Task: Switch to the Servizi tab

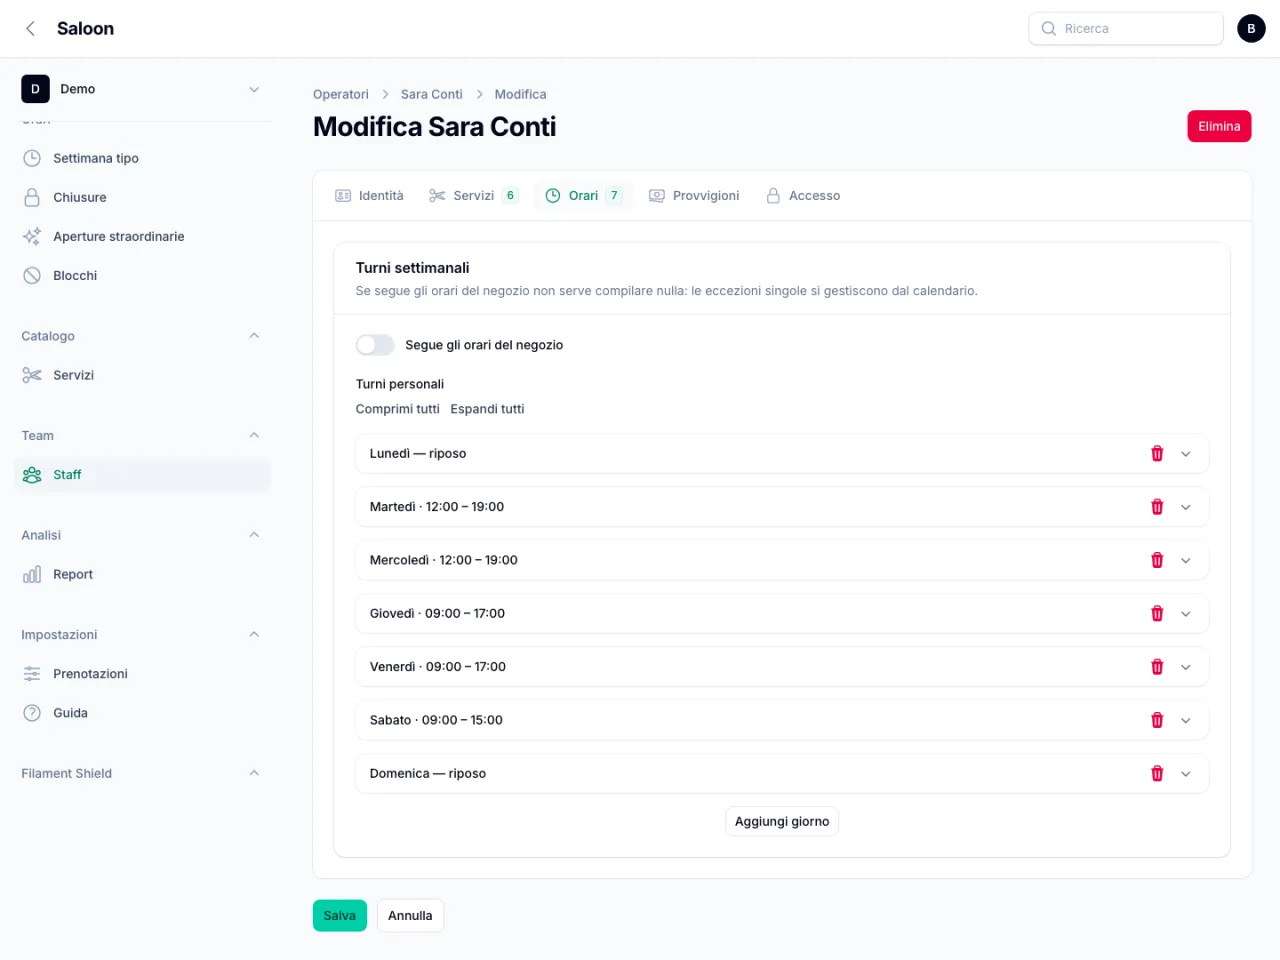Action: pyautogui.click(x=473, y=196)
